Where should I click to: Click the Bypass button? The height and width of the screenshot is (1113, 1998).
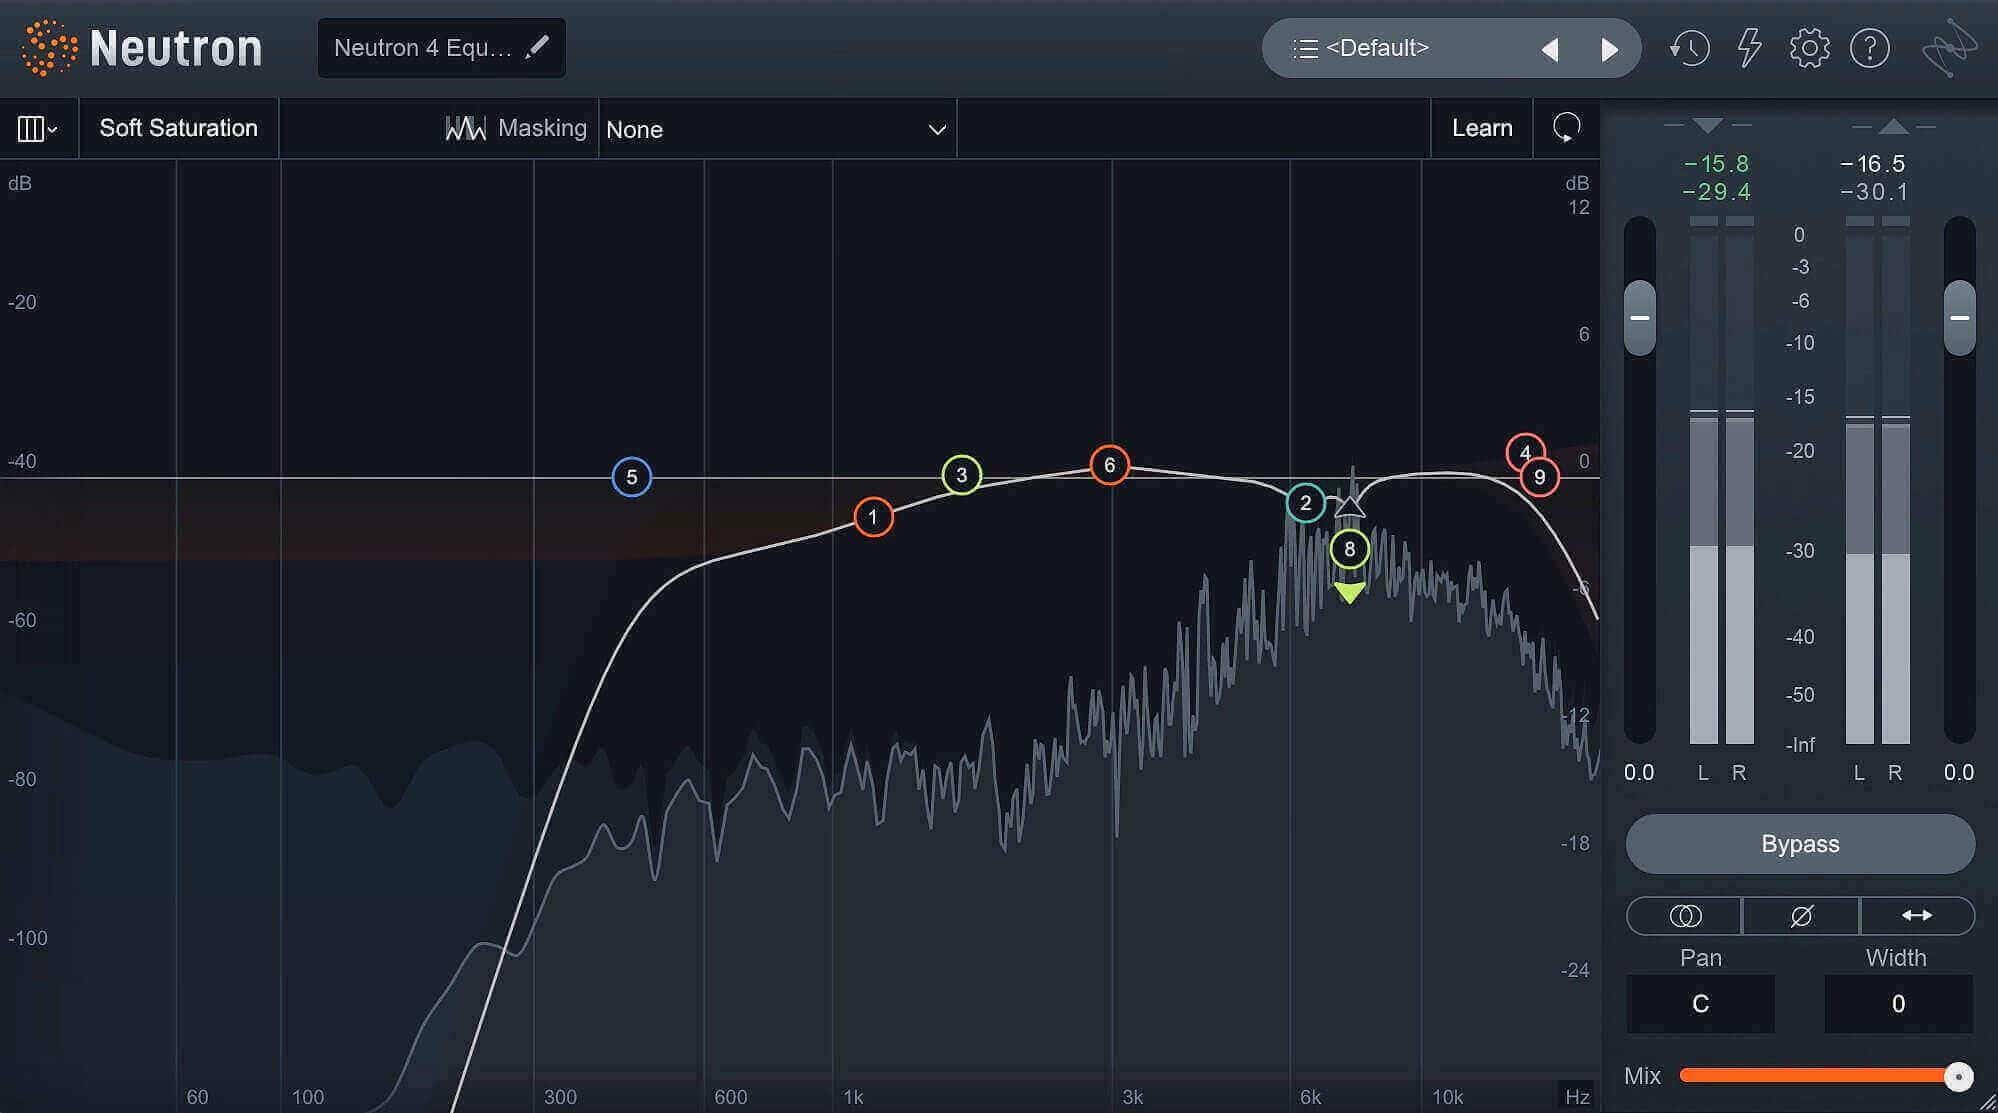coord(1800,844)
